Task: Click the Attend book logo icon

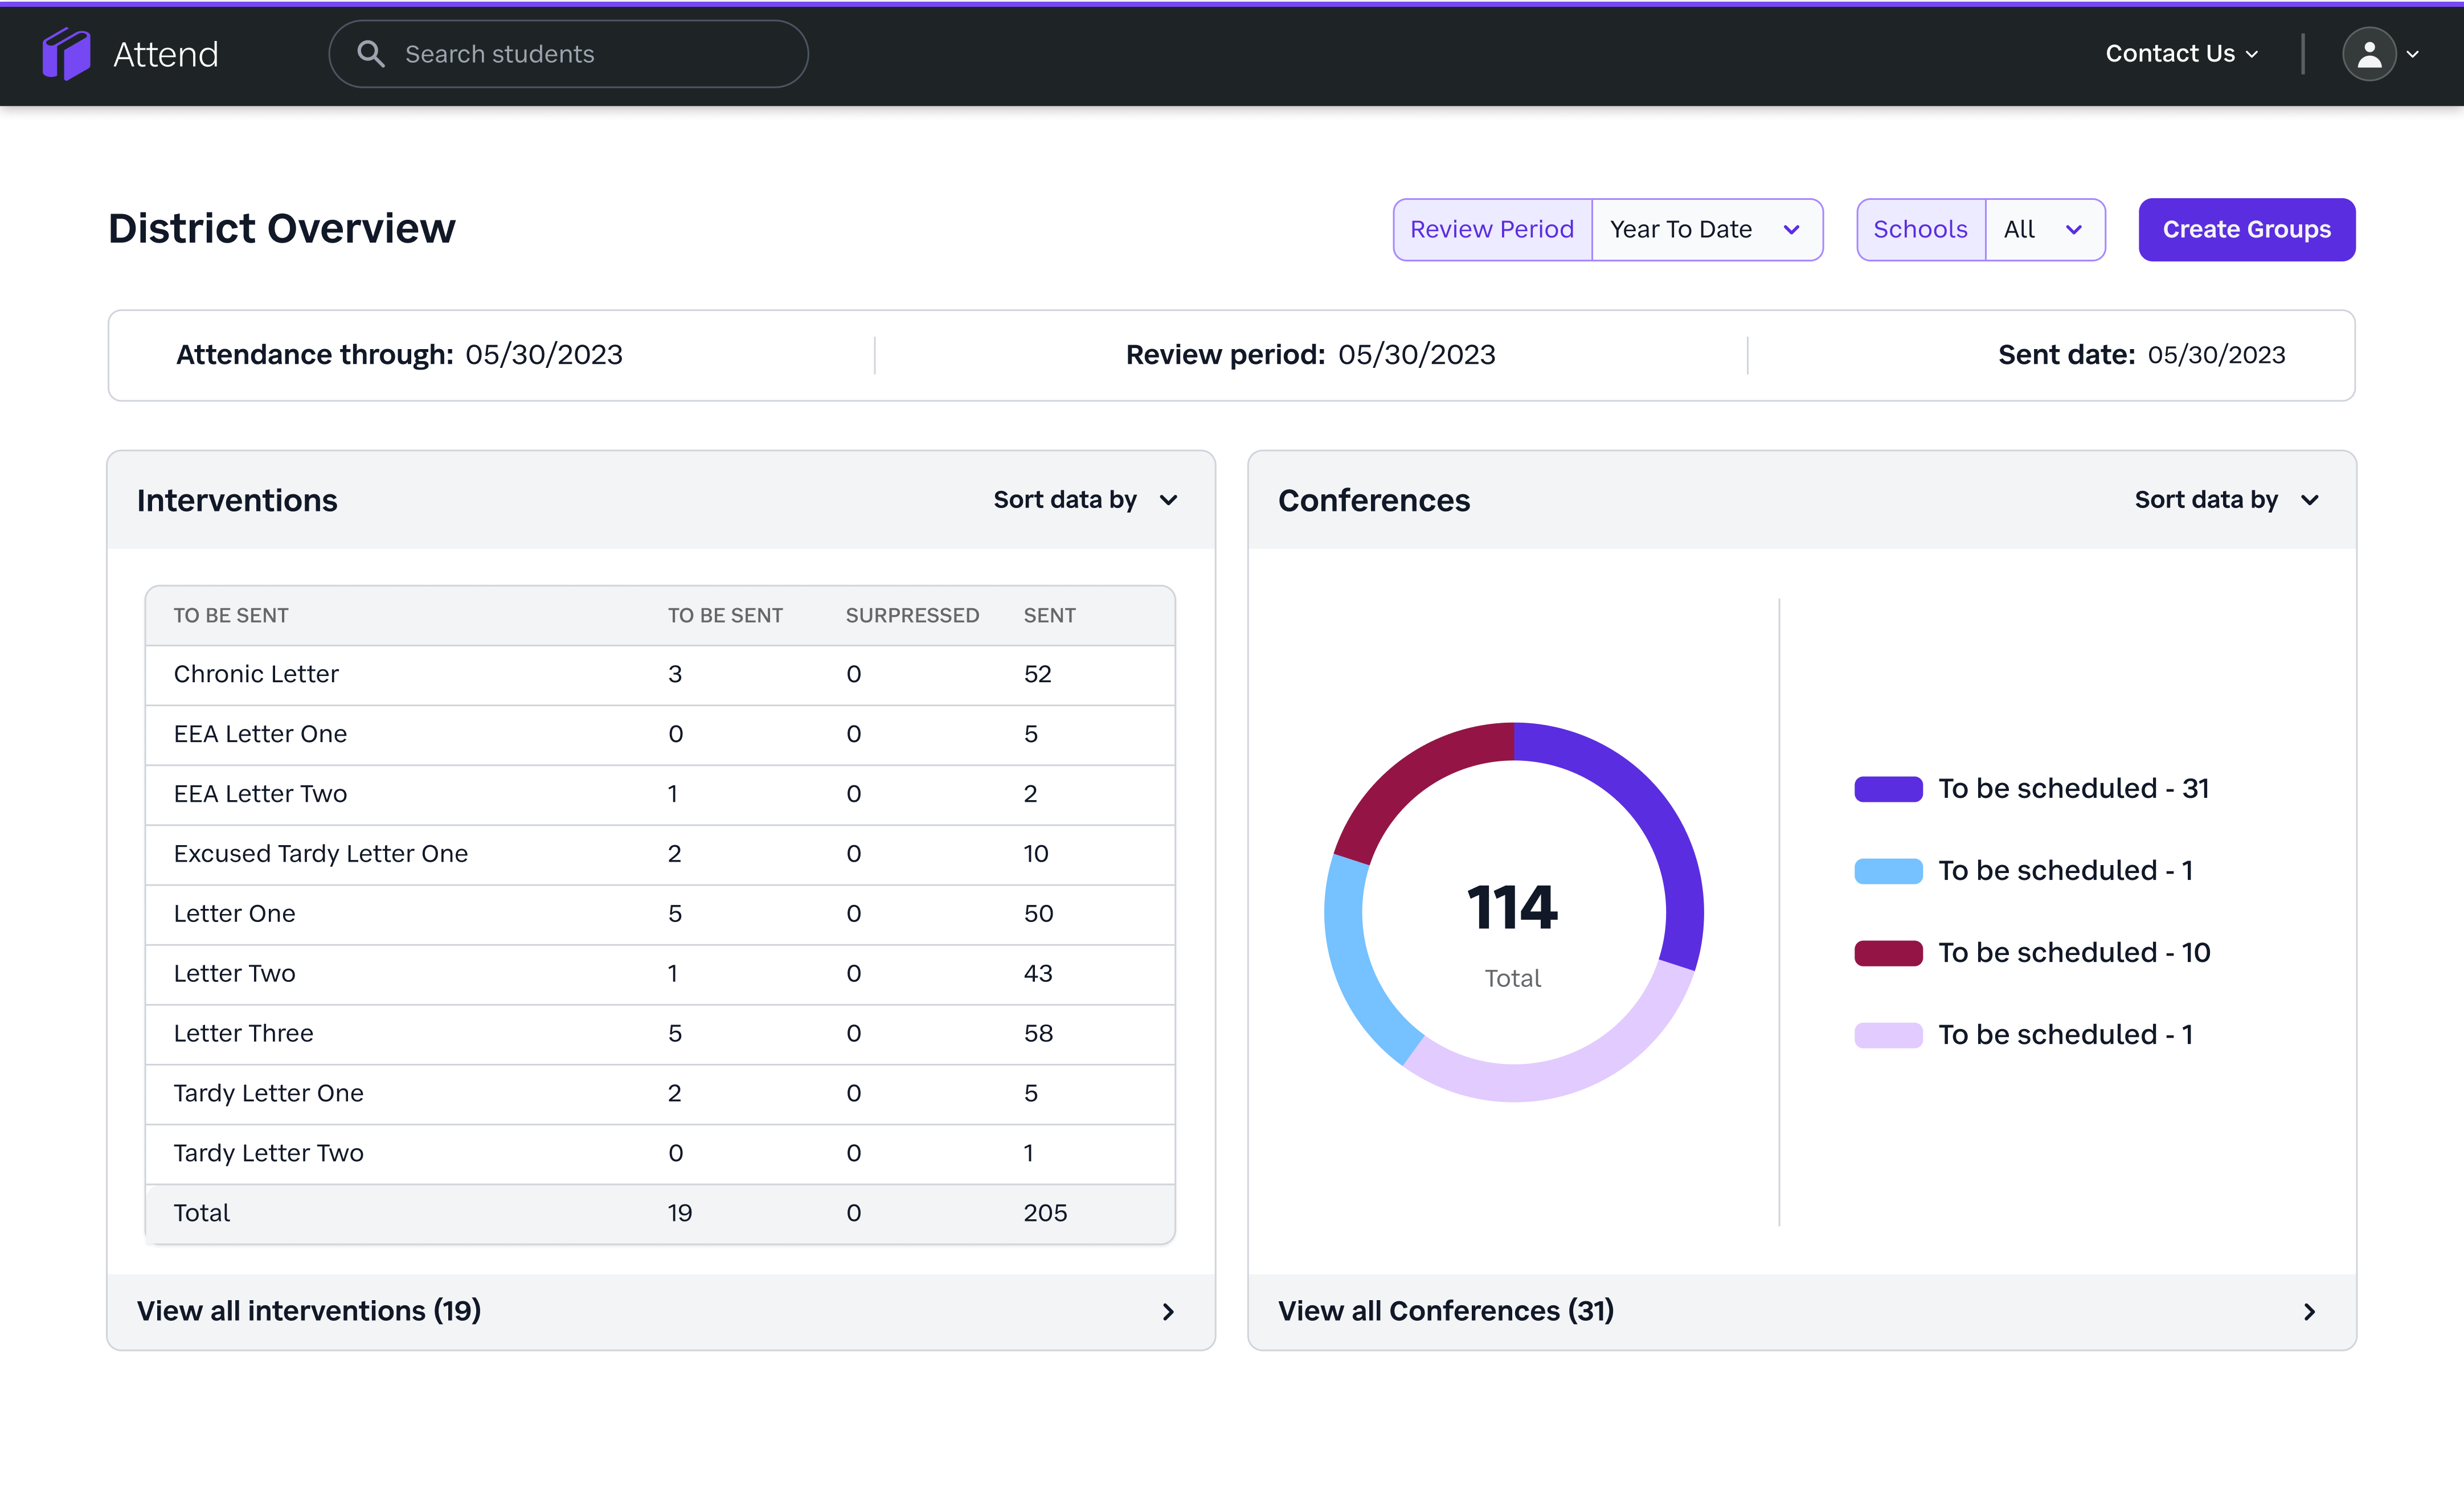Action: coord(66,54)
